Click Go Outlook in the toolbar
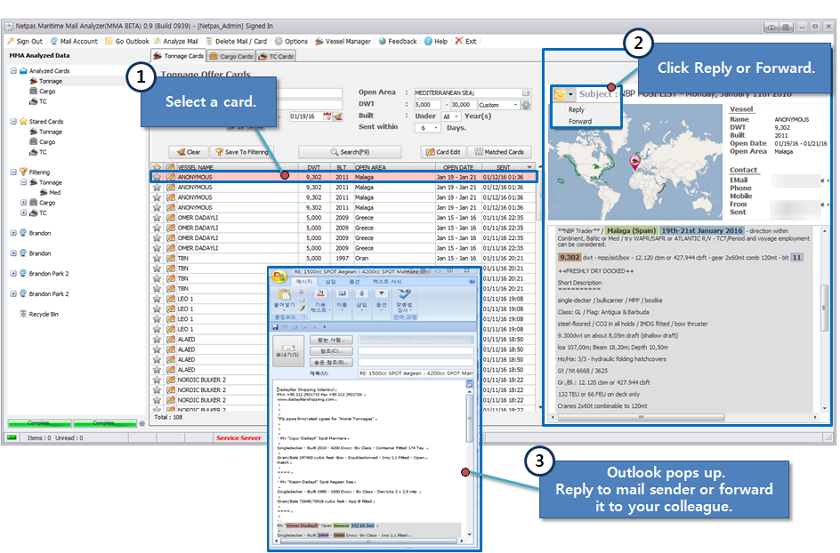Viewport: 840px width, 553px height. tap(127, 41)
